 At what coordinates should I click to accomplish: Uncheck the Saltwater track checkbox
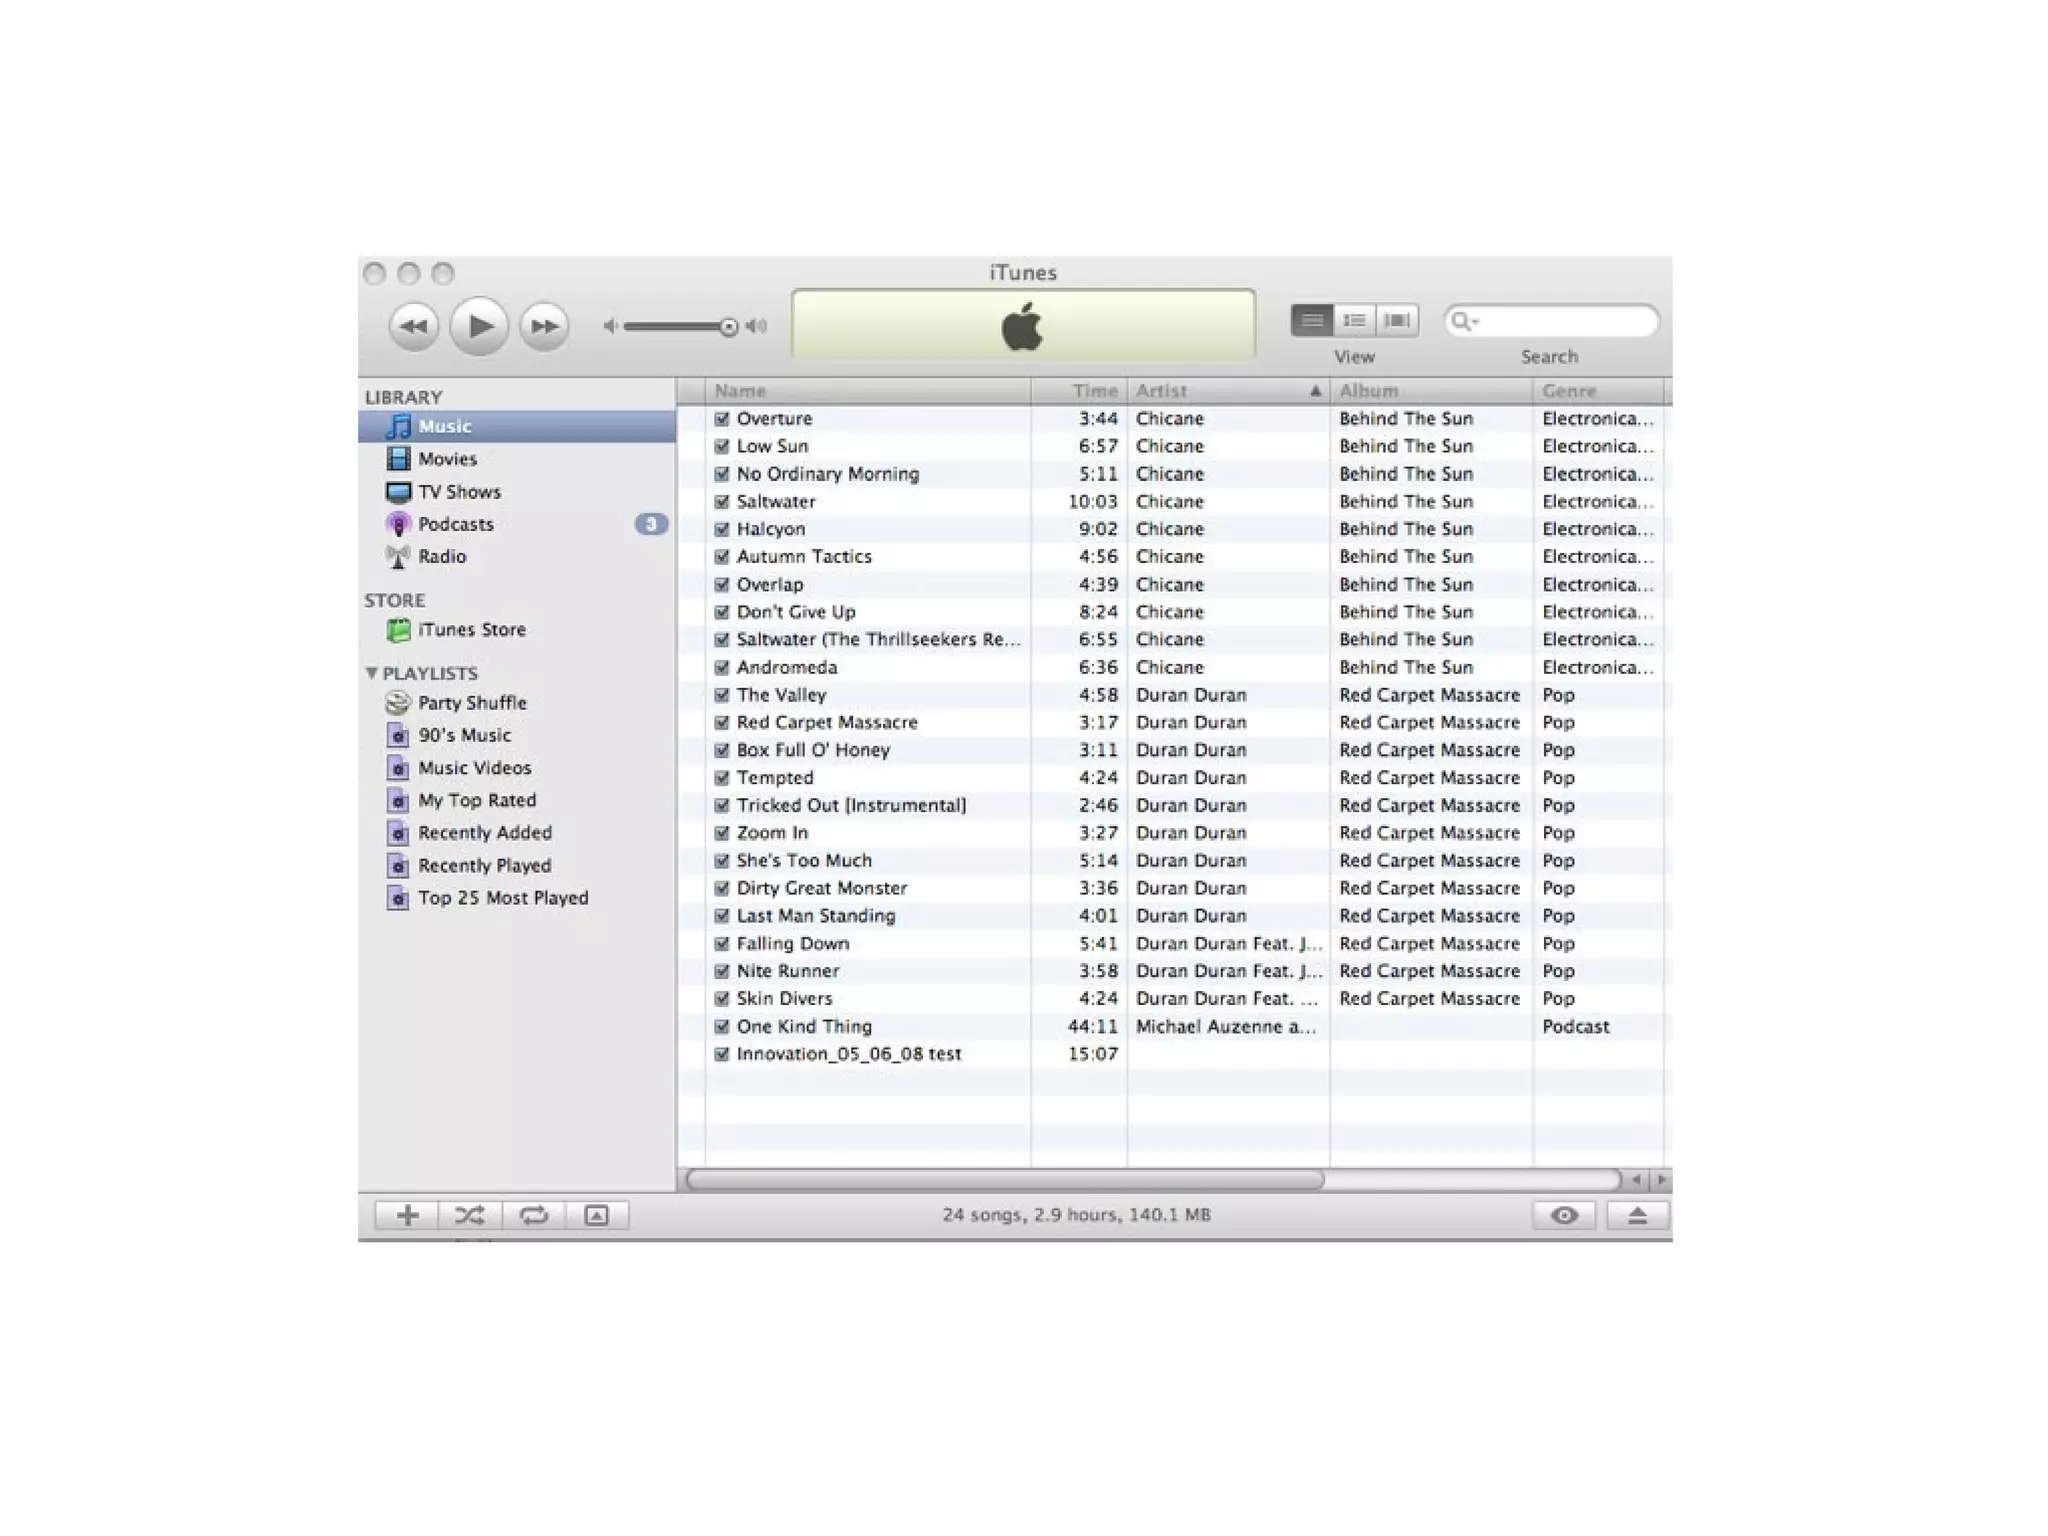[722, 502]
